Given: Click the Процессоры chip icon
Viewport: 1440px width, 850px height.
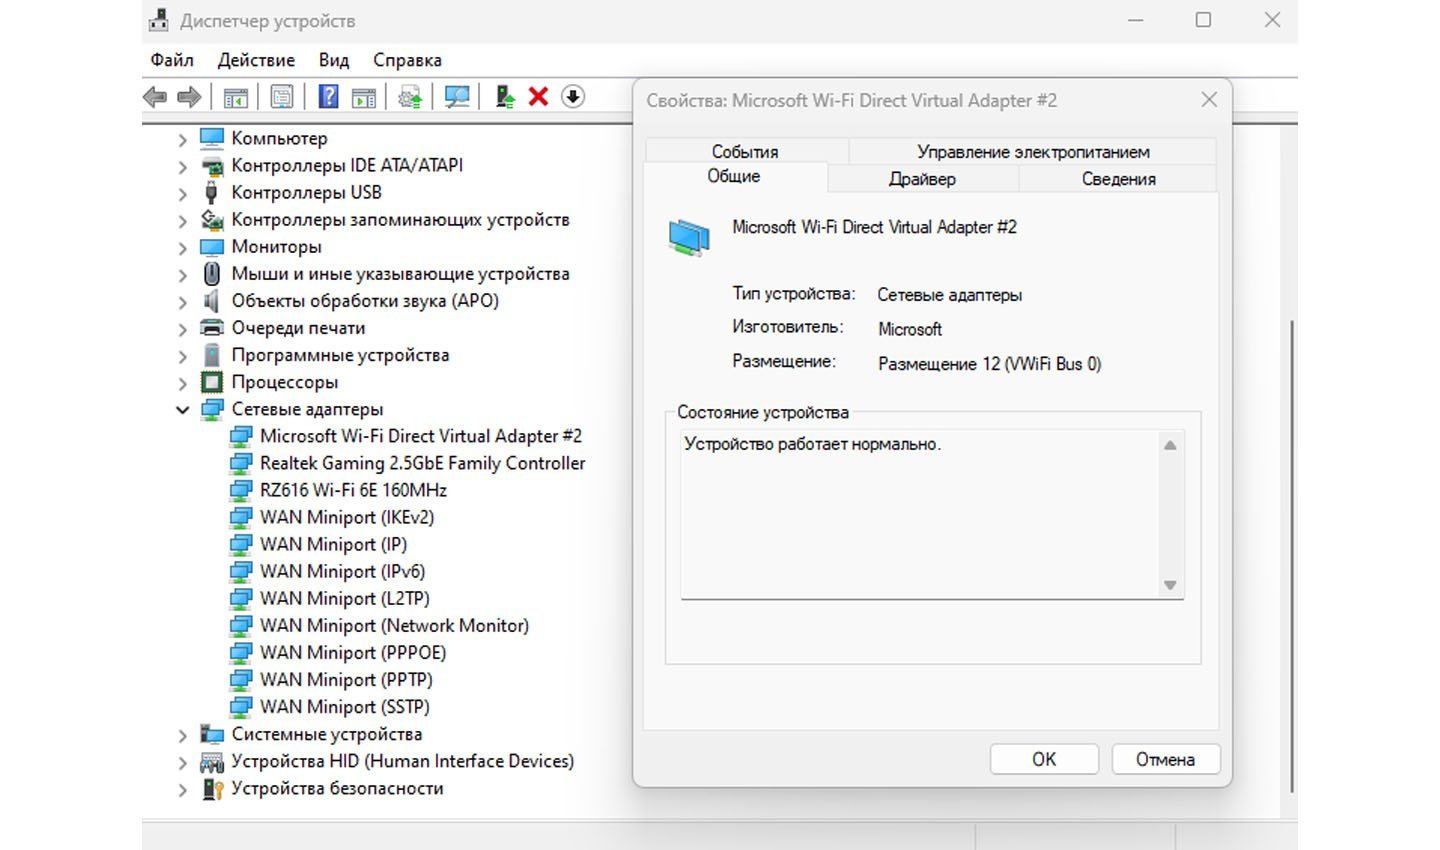Looking at the screenshot, I should tap(211, 381).
